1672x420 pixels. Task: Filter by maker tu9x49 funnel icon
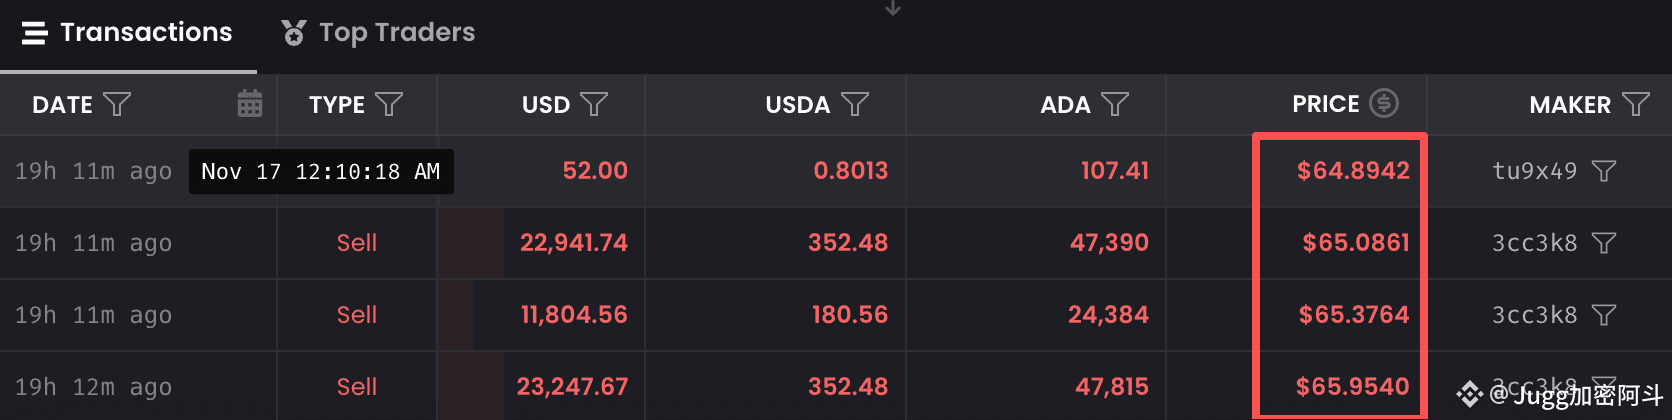pyautogui.click(x=1604, y=171)
